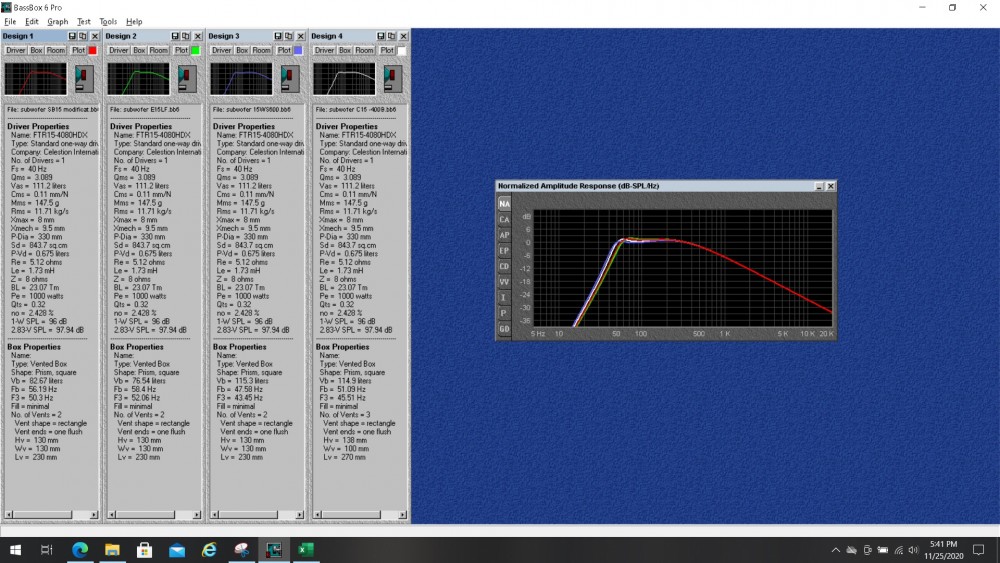1000x563 pixels.
Task: Switch to the VV graph tab
Action: click(x=504, y=282)
